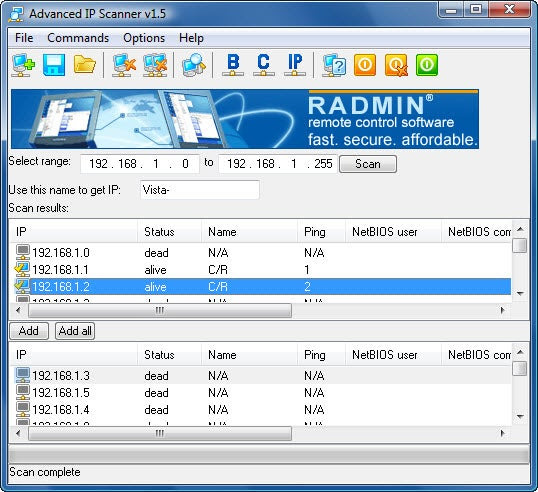Click the Add button
Image resolution: width=538 pixels, height=492 pixels.
pos(29,331)
